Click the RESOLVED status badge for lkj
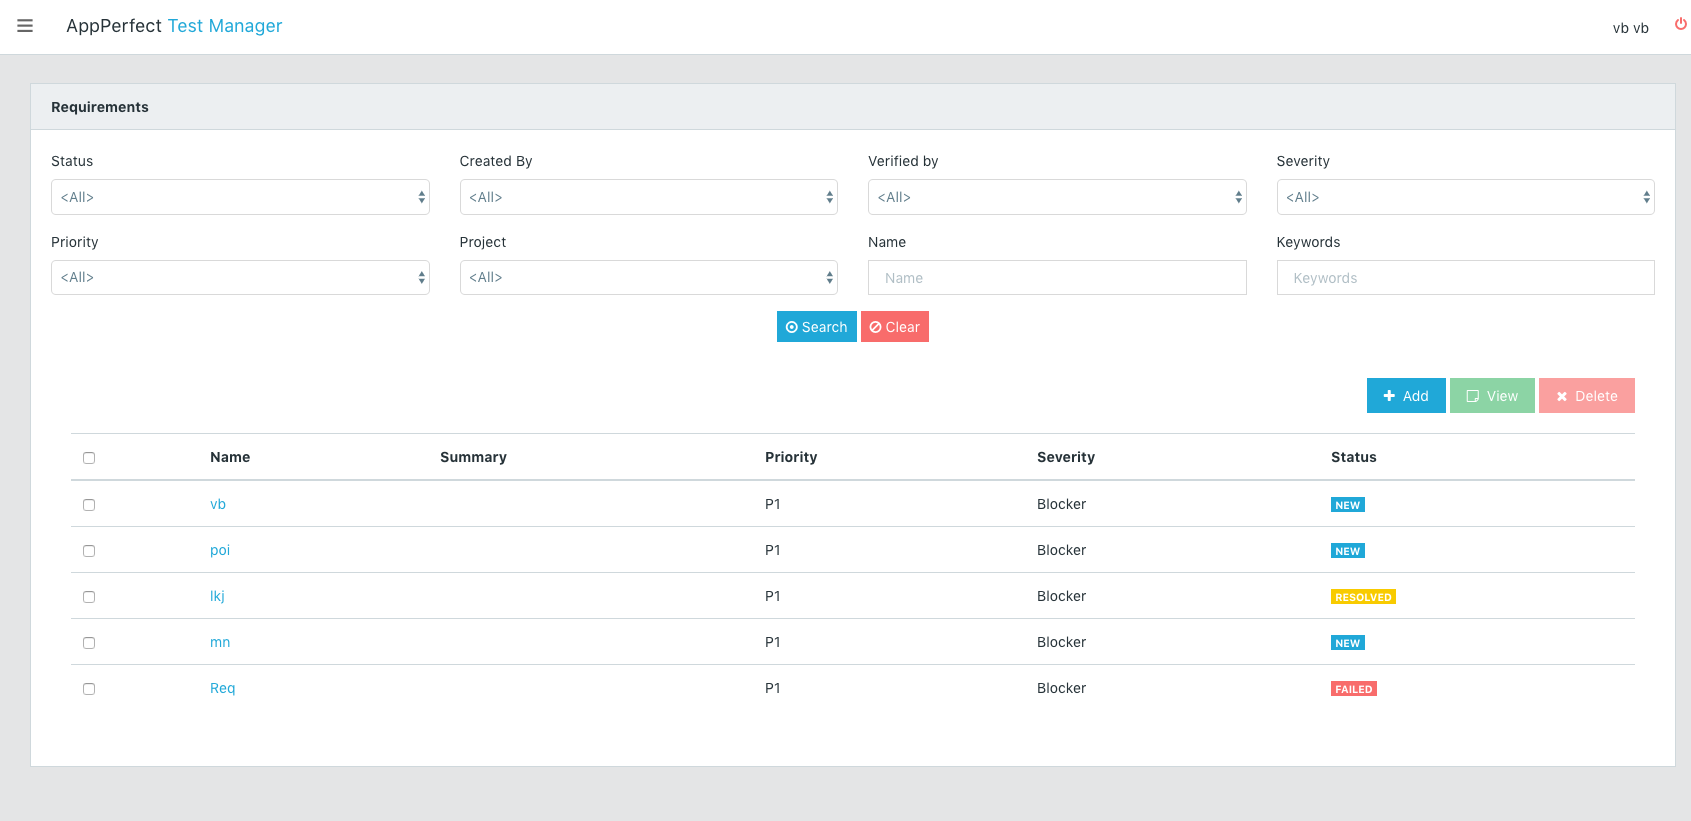The width and height of the screenshot is (1691, 821). click(1363, 597)
